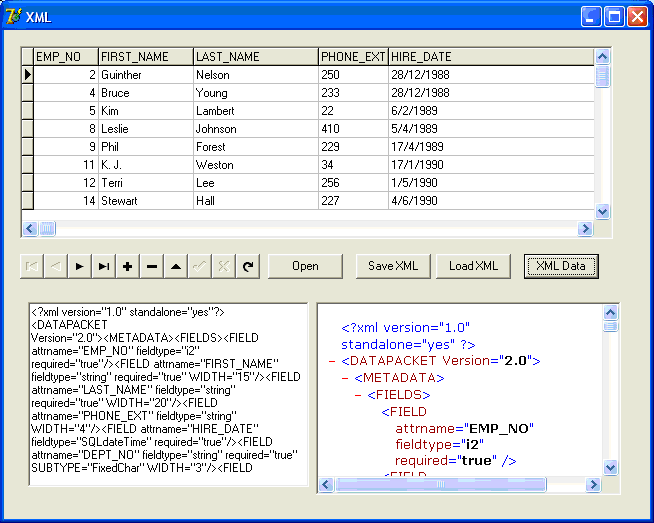Click the Open button

point(305,266)
